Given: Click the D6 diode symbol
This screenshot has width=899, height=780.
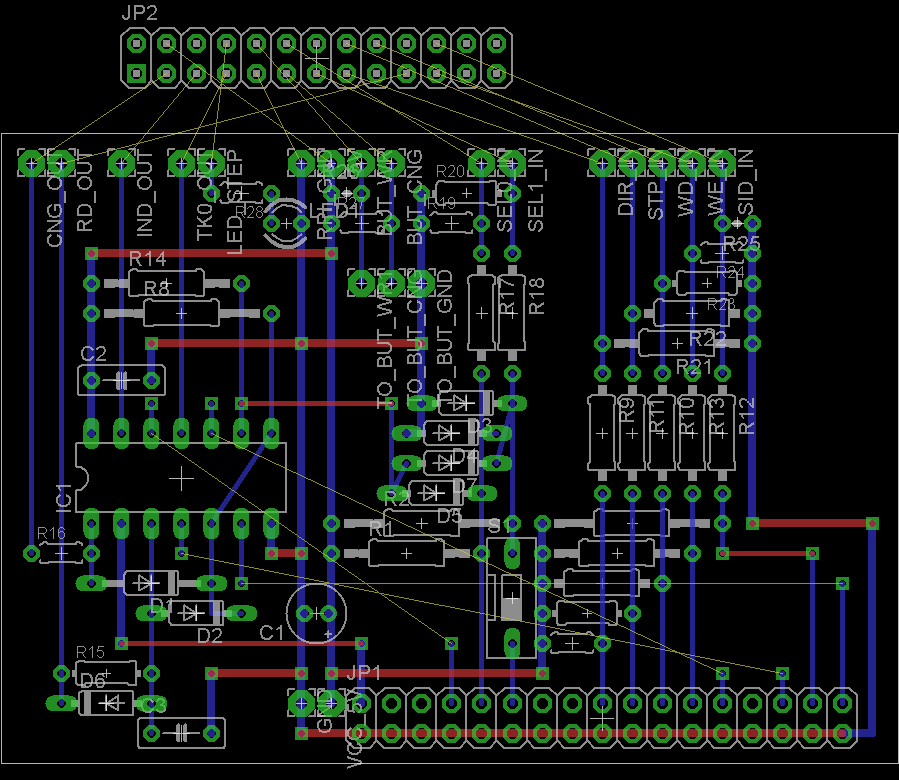Looking at the screenshot, I should [107, 703].
